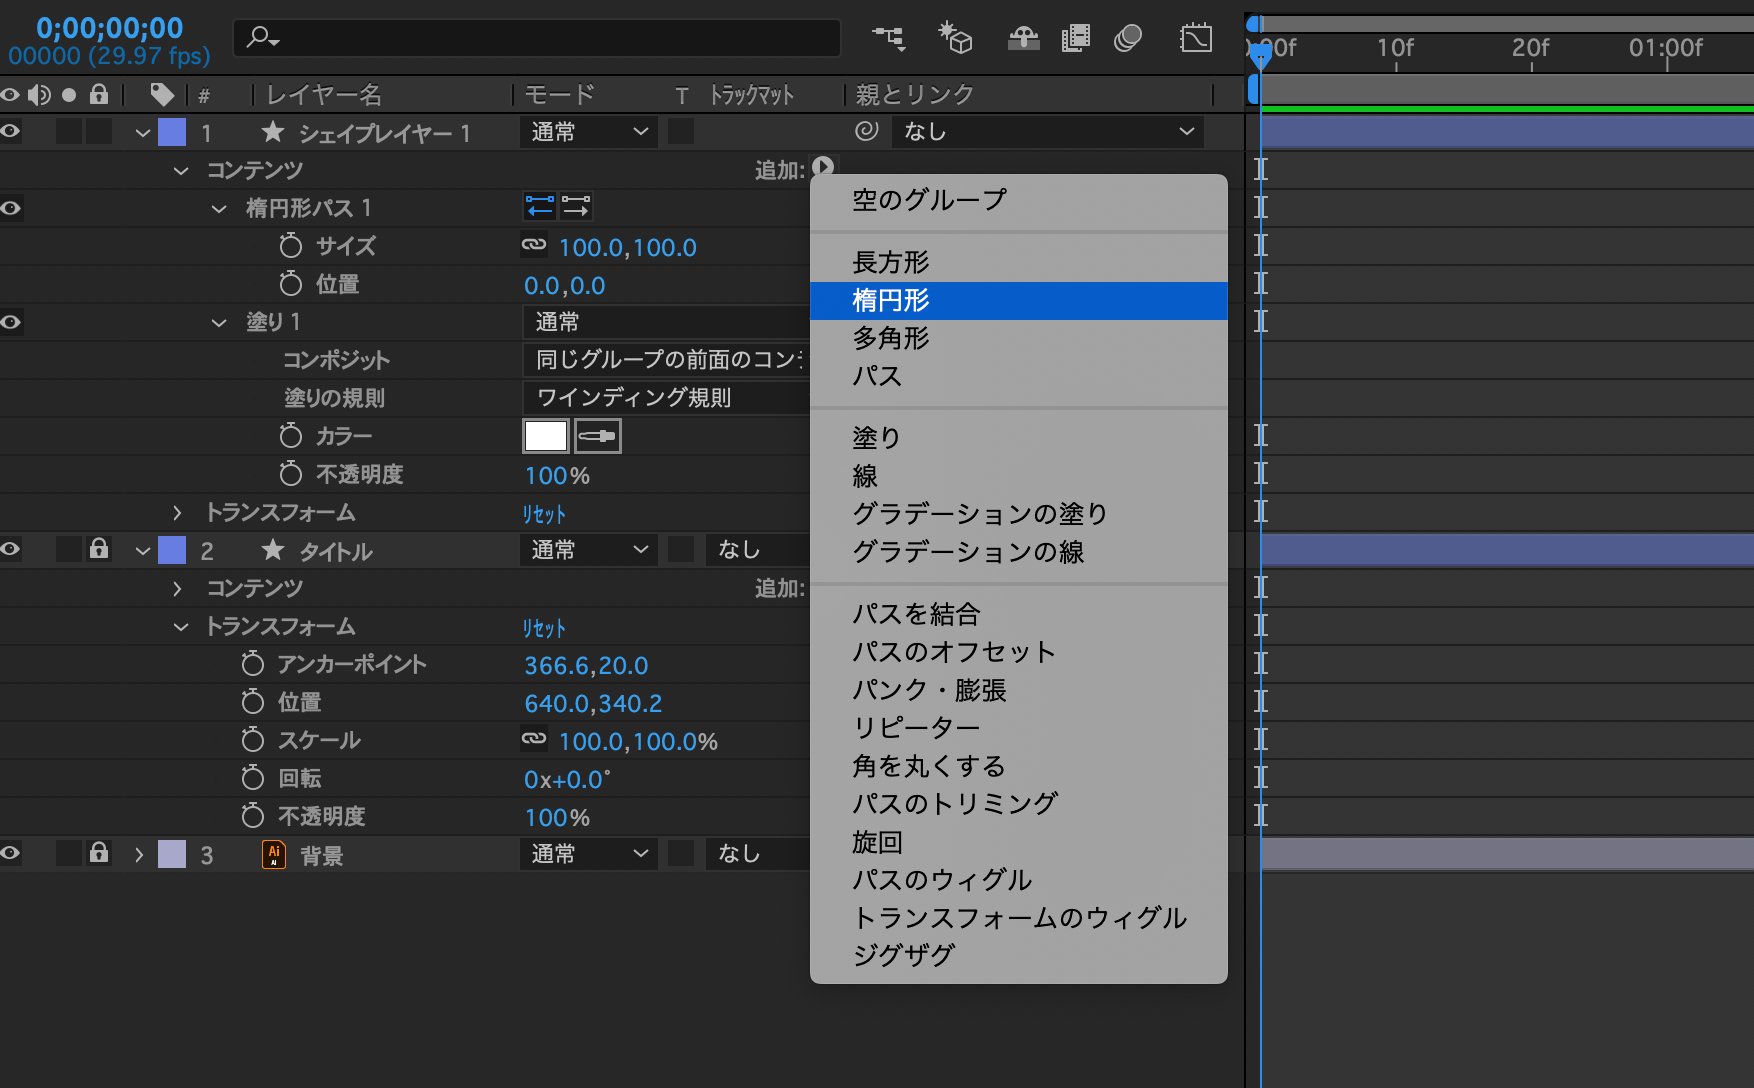
Task: Click the stopwatch for スケール
Action: [253, 740]
